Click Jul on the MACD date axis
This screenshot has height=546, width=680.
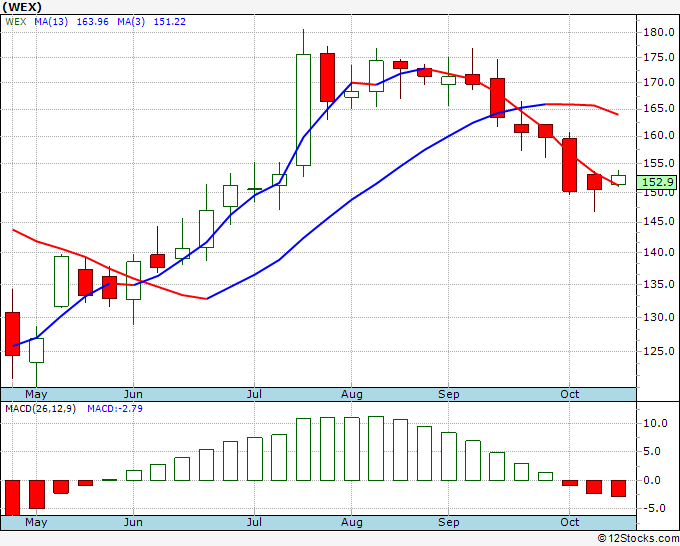[254, 522]
